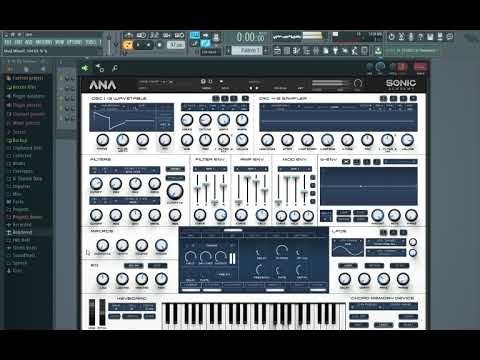Select first tab in OSC 4 sampler section
Screen dimensions: 480x360
384,98
